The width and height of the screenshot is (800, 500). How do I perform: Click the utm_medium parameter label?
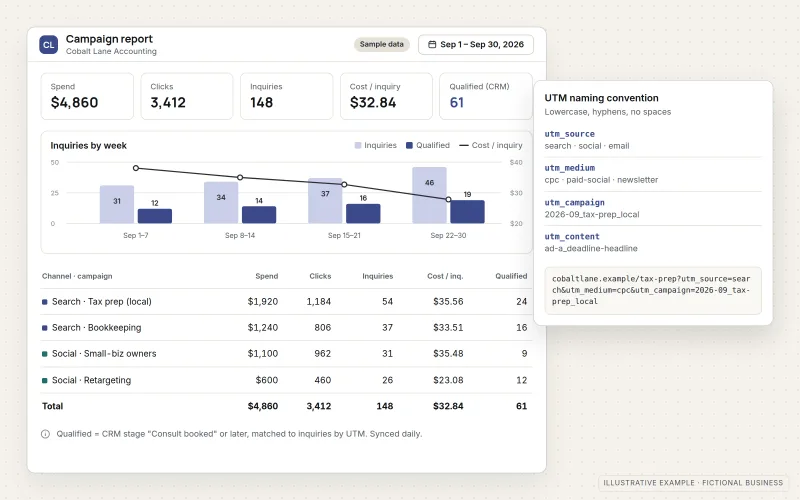tap(569, 168)
